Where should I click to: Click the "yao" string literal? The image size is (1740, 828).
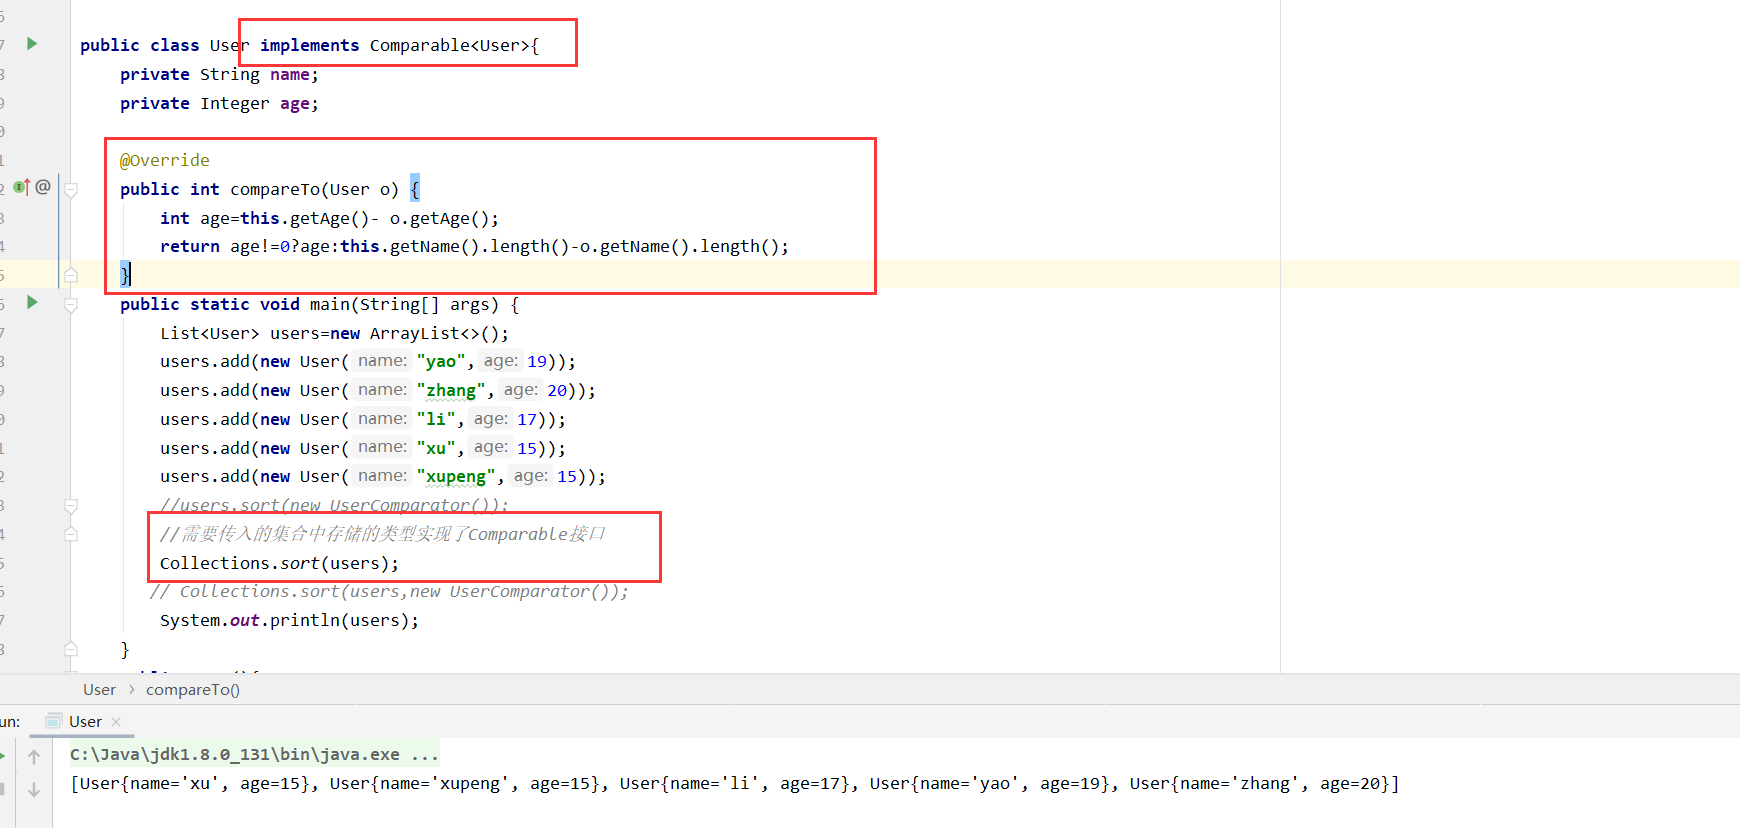point(441,361)
